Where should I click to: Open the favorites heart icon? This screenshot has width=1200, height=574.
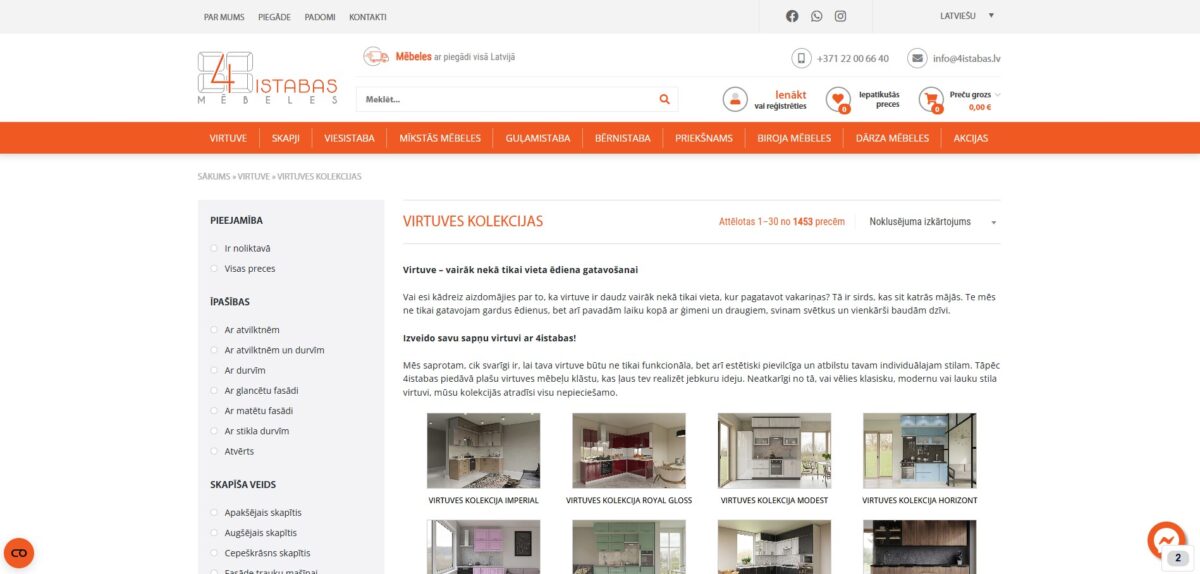[838, 99]
